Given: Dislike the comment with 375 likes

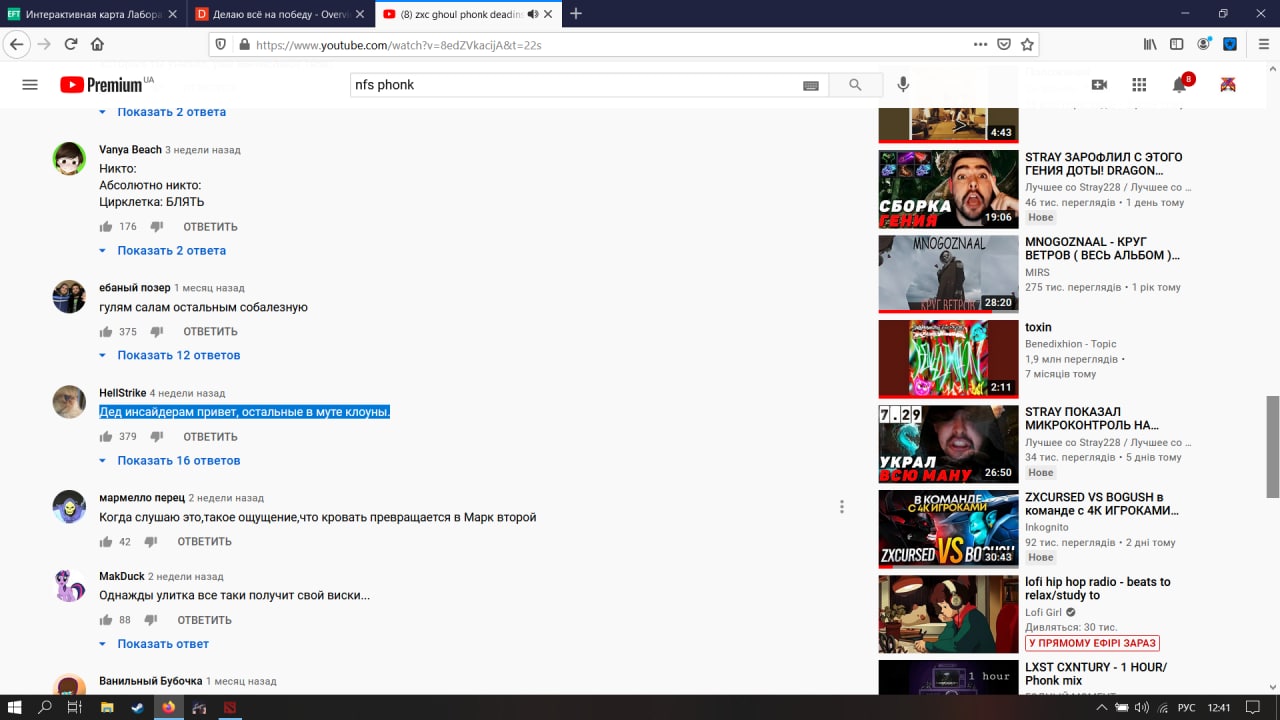Looking at the screenshot, I should pos(156,331).
